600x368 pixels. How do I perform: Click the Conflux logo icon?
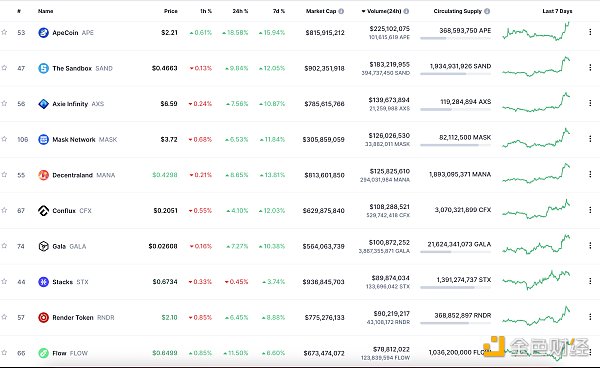coord(43,210)
